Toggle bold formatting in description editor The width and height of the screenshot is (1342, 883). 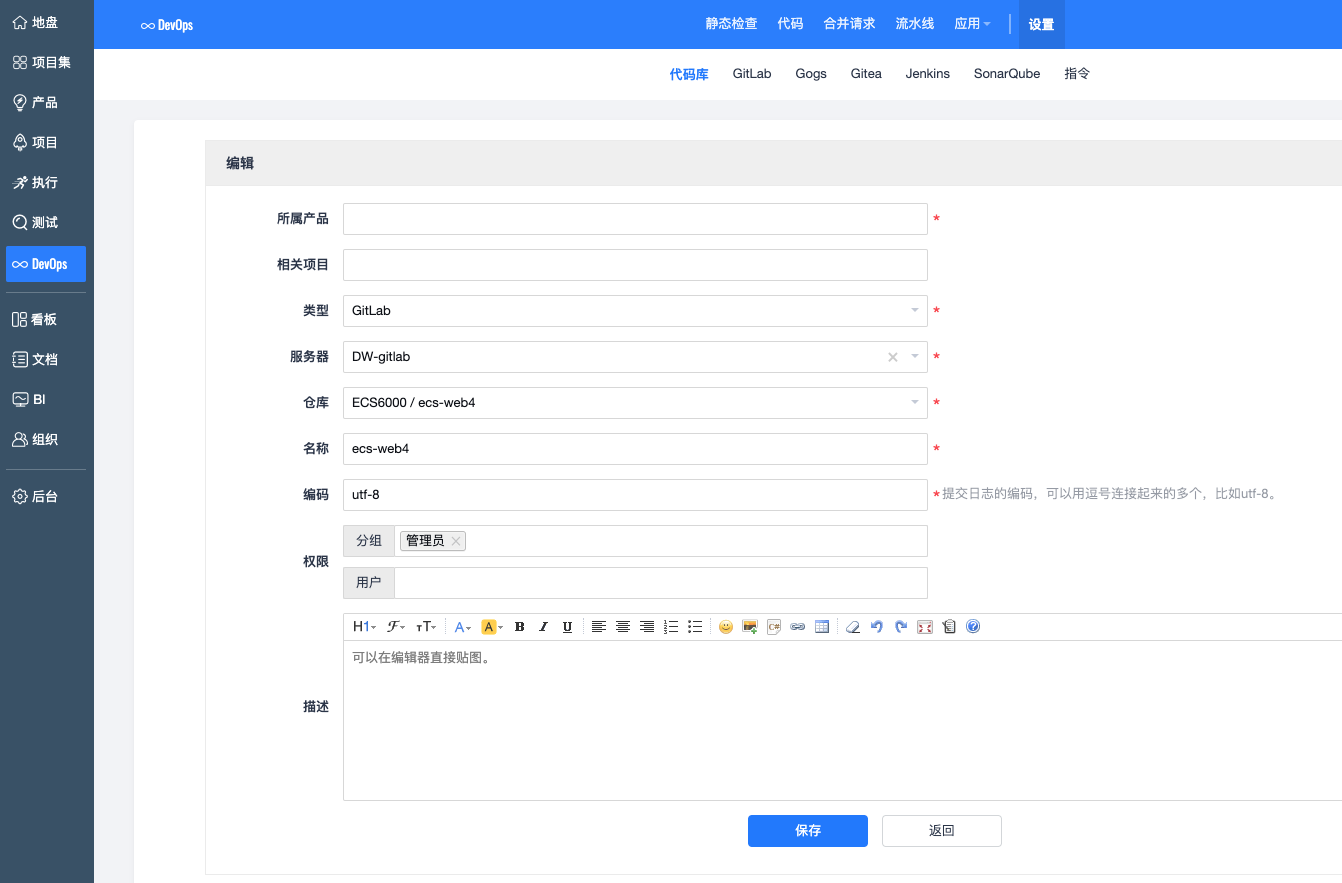(x=519, y=627)
